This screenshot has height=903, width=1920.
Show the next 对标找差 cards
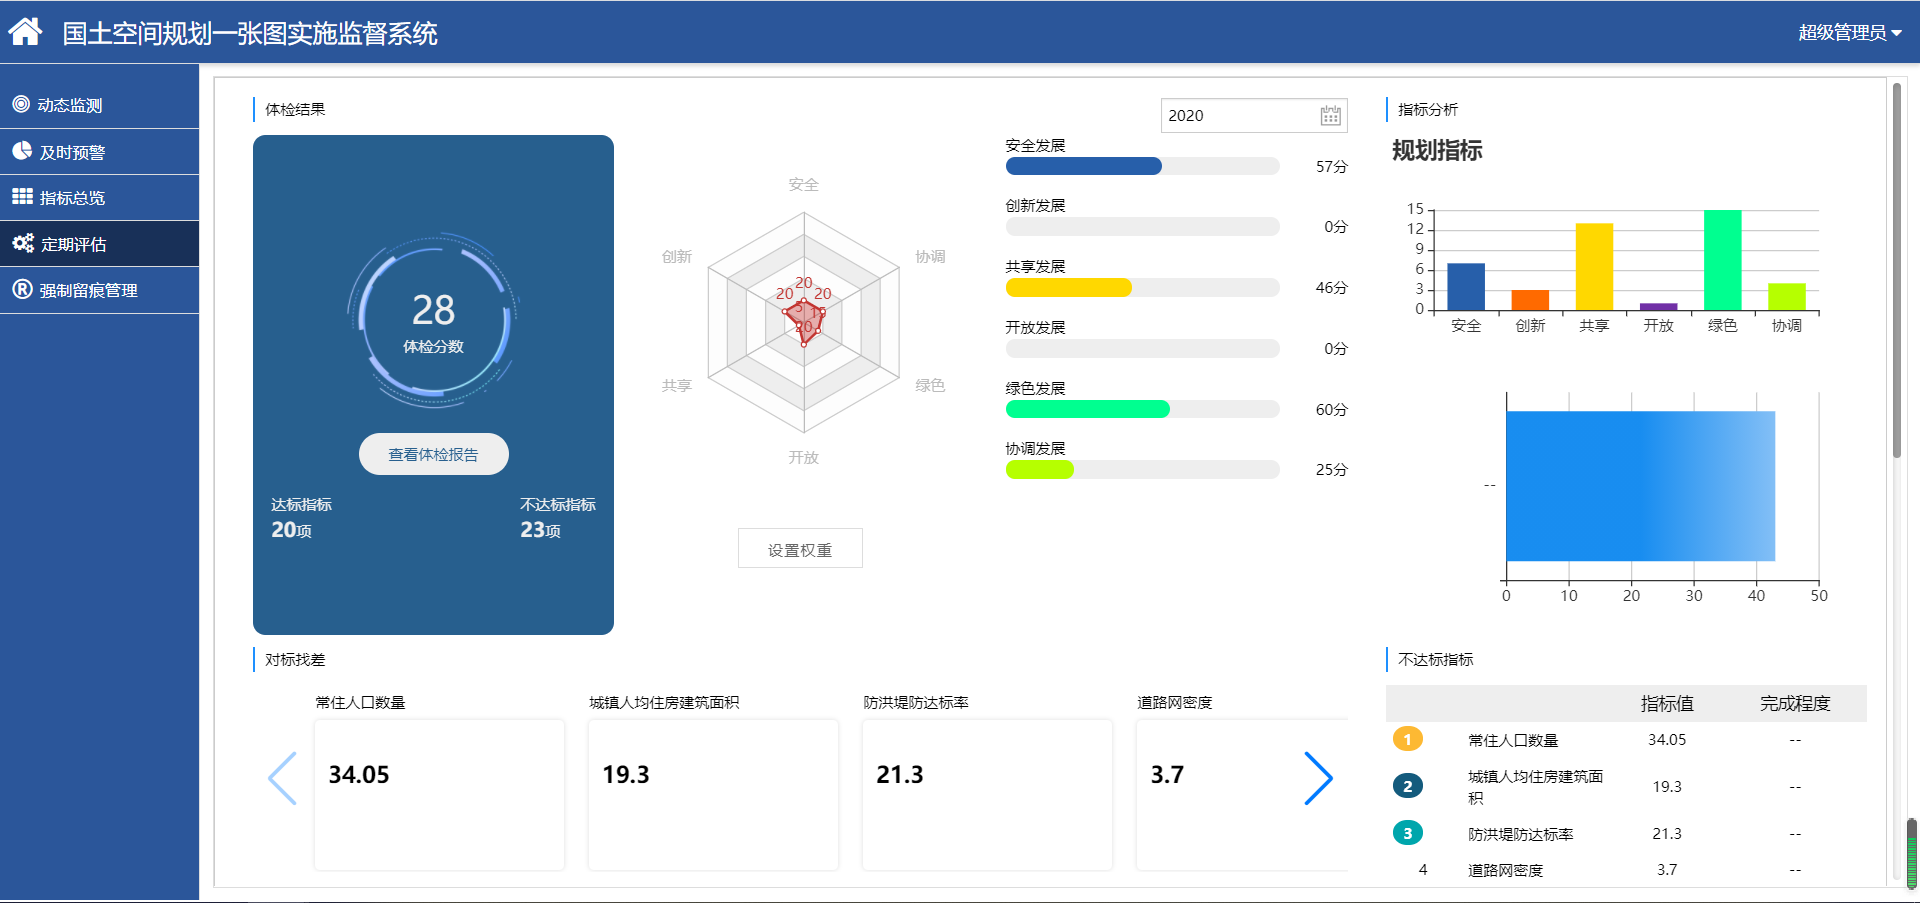pyautogui.click(x=1318, y=778)
